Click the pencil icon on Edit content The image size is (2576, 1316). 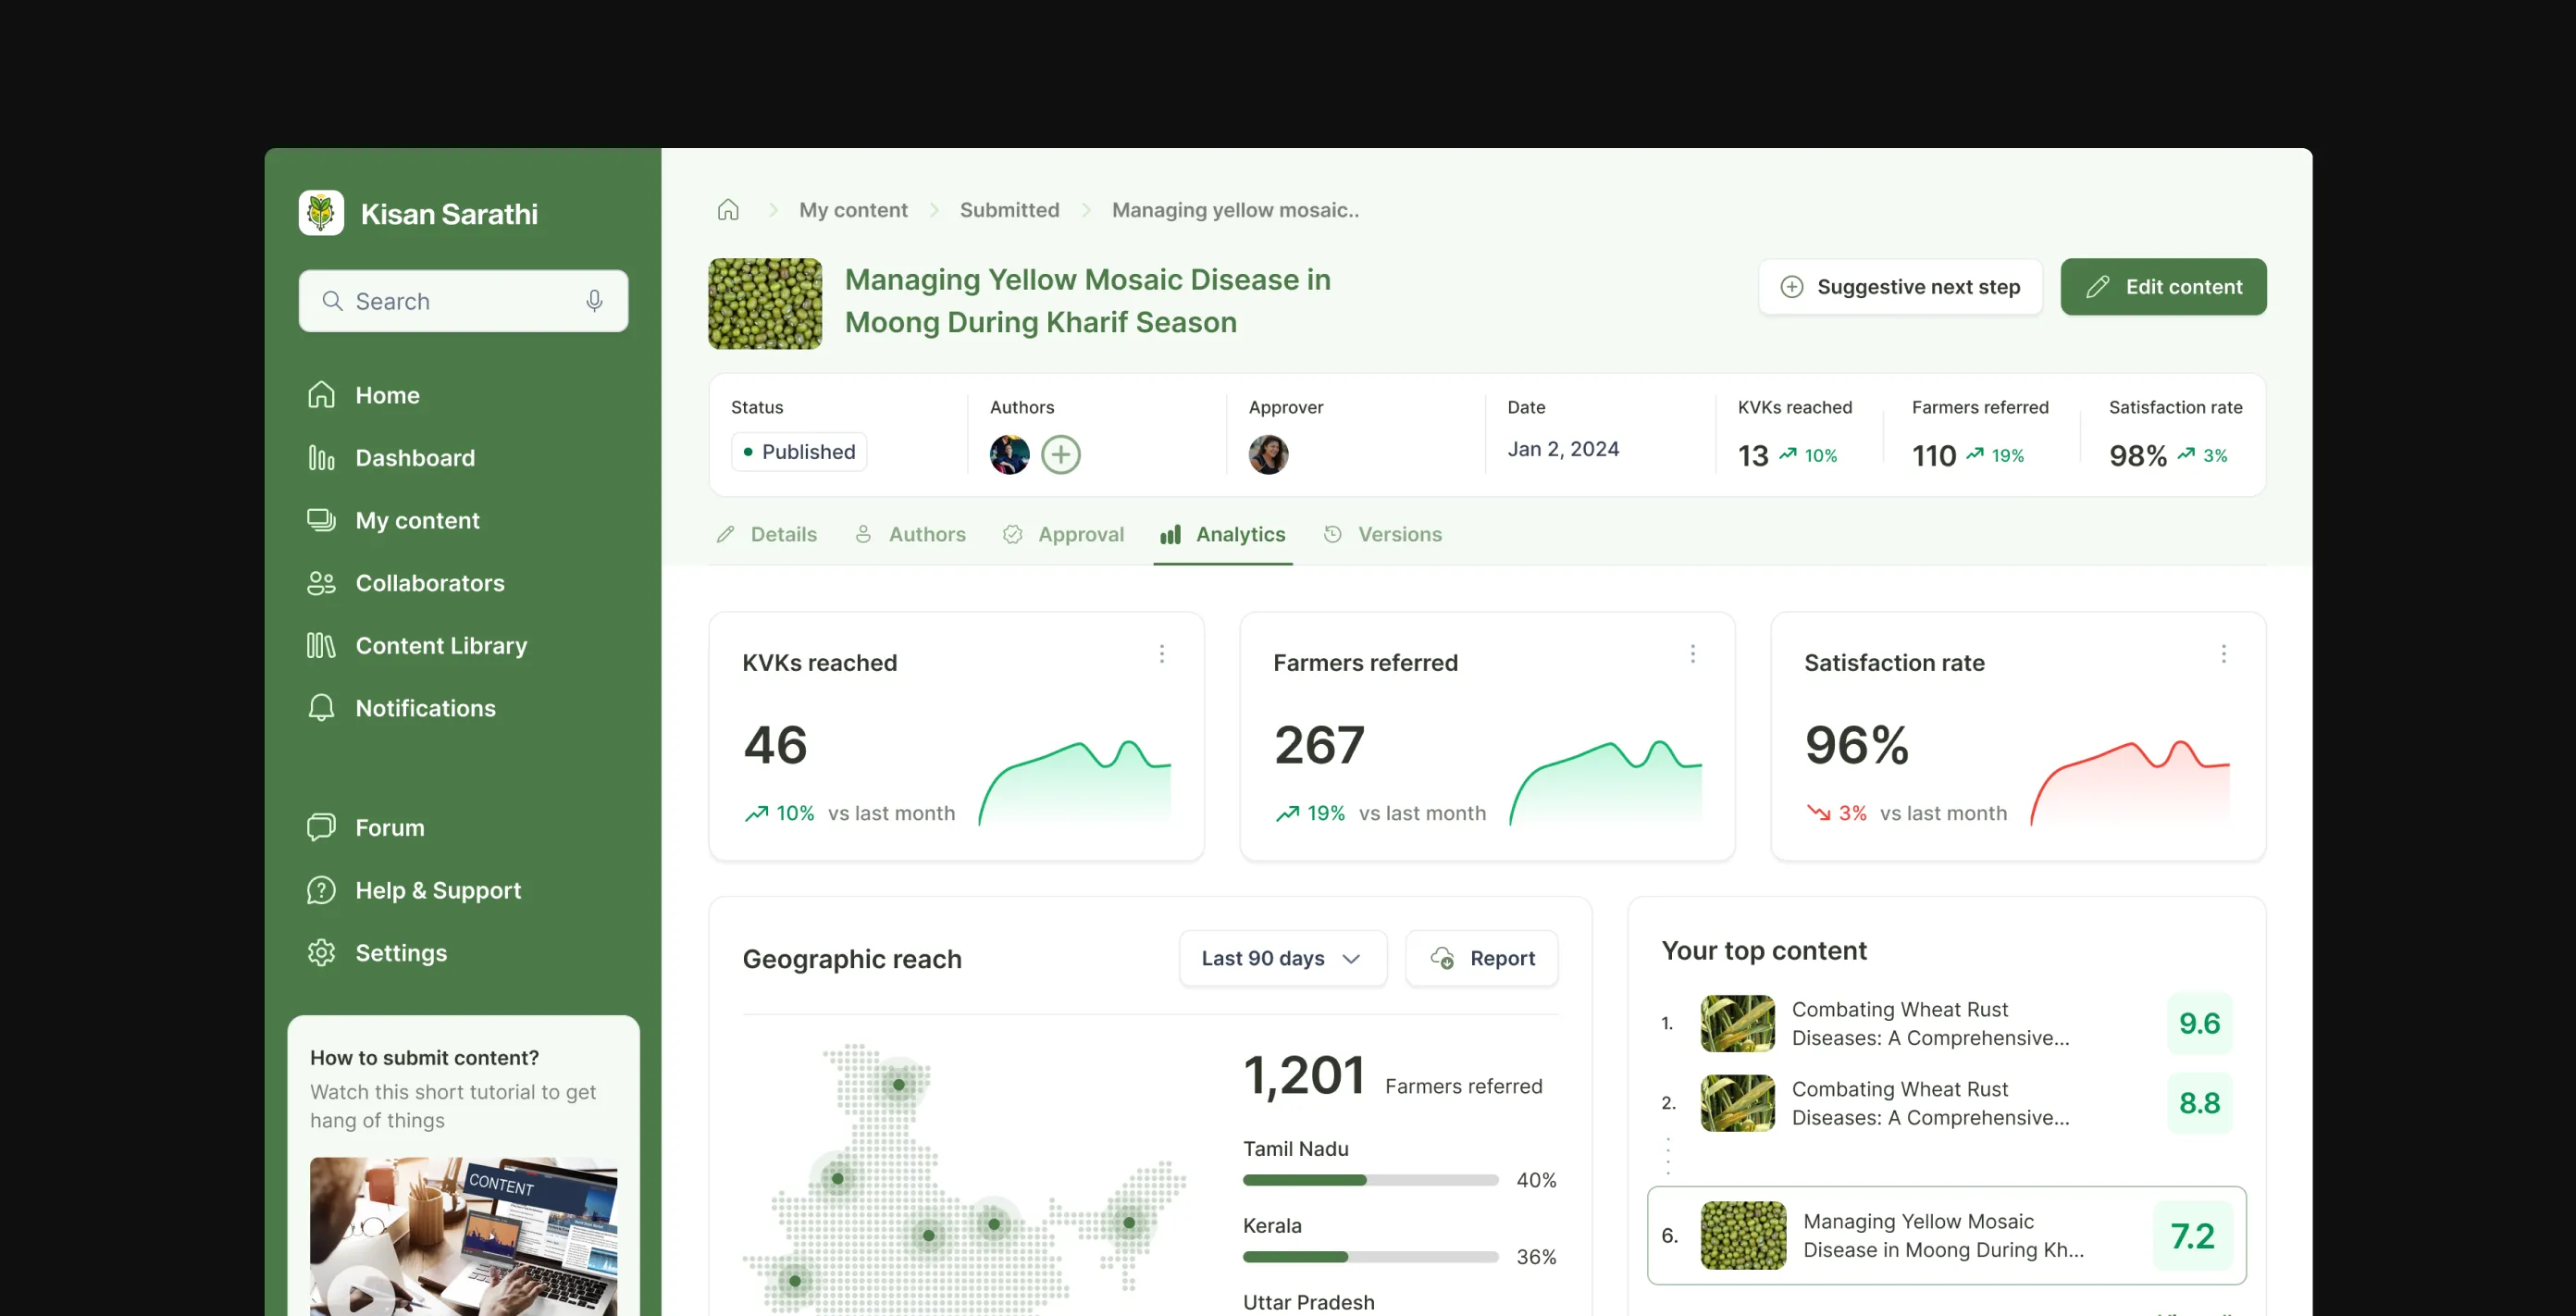(x=2098, y=287)
